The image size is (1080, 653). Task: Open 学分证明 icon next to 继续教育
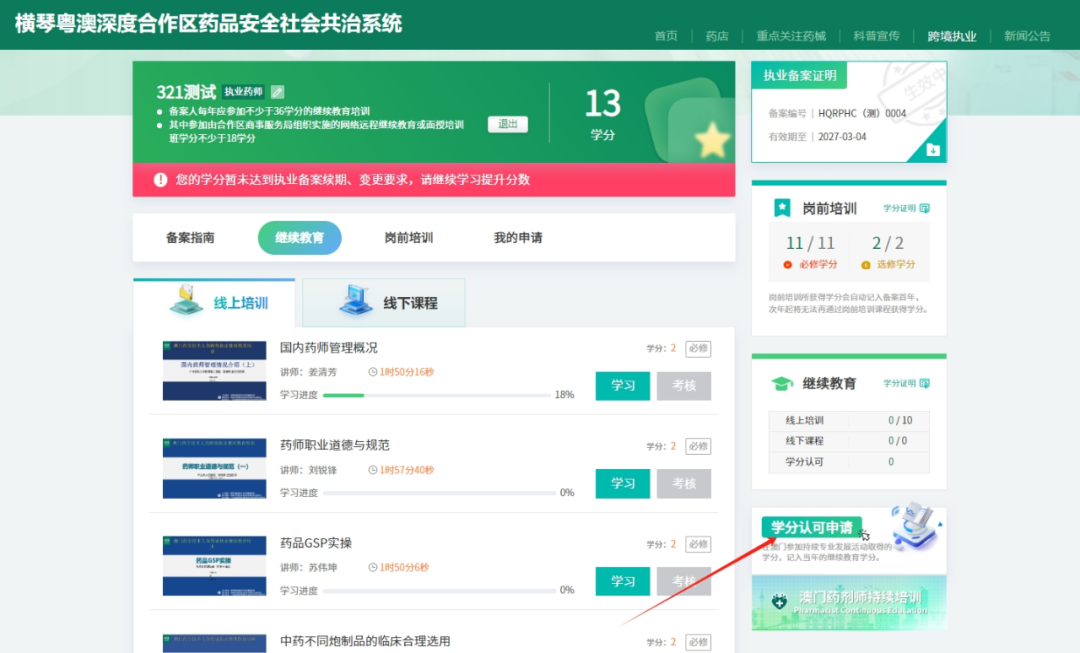924,383
